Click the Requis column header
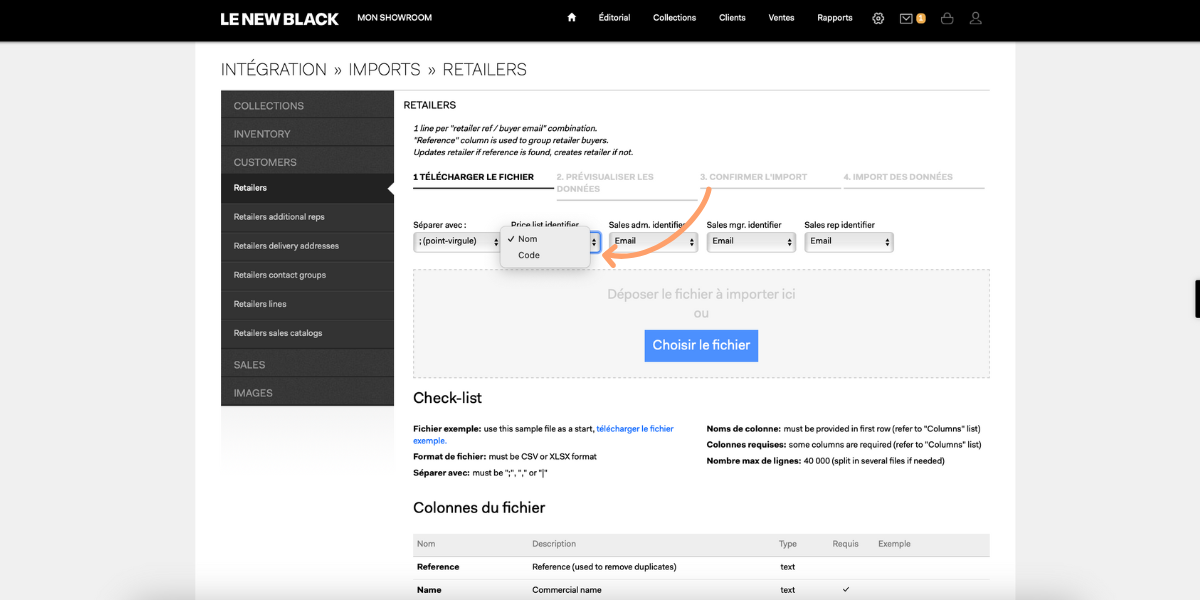This screenshot has width=1200, height=600. coord(846,544)
